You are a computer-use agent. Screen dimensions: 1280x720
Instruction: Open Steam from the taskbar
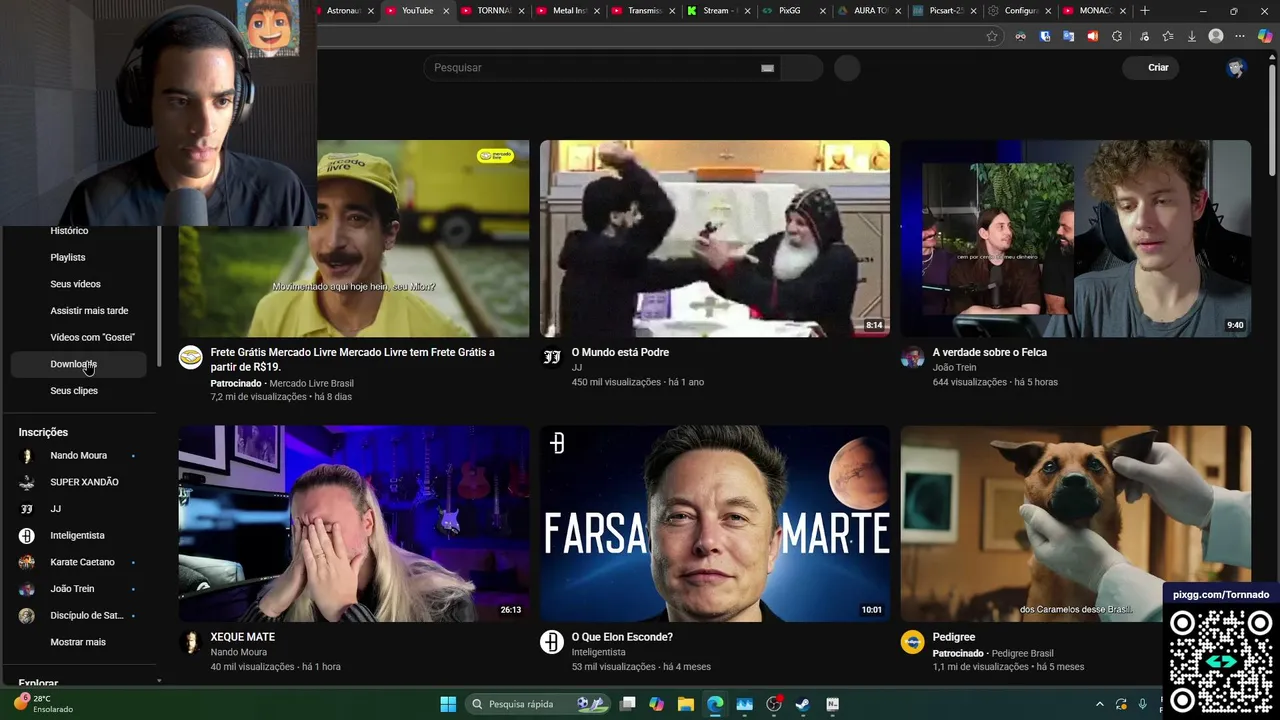point(802,704)
